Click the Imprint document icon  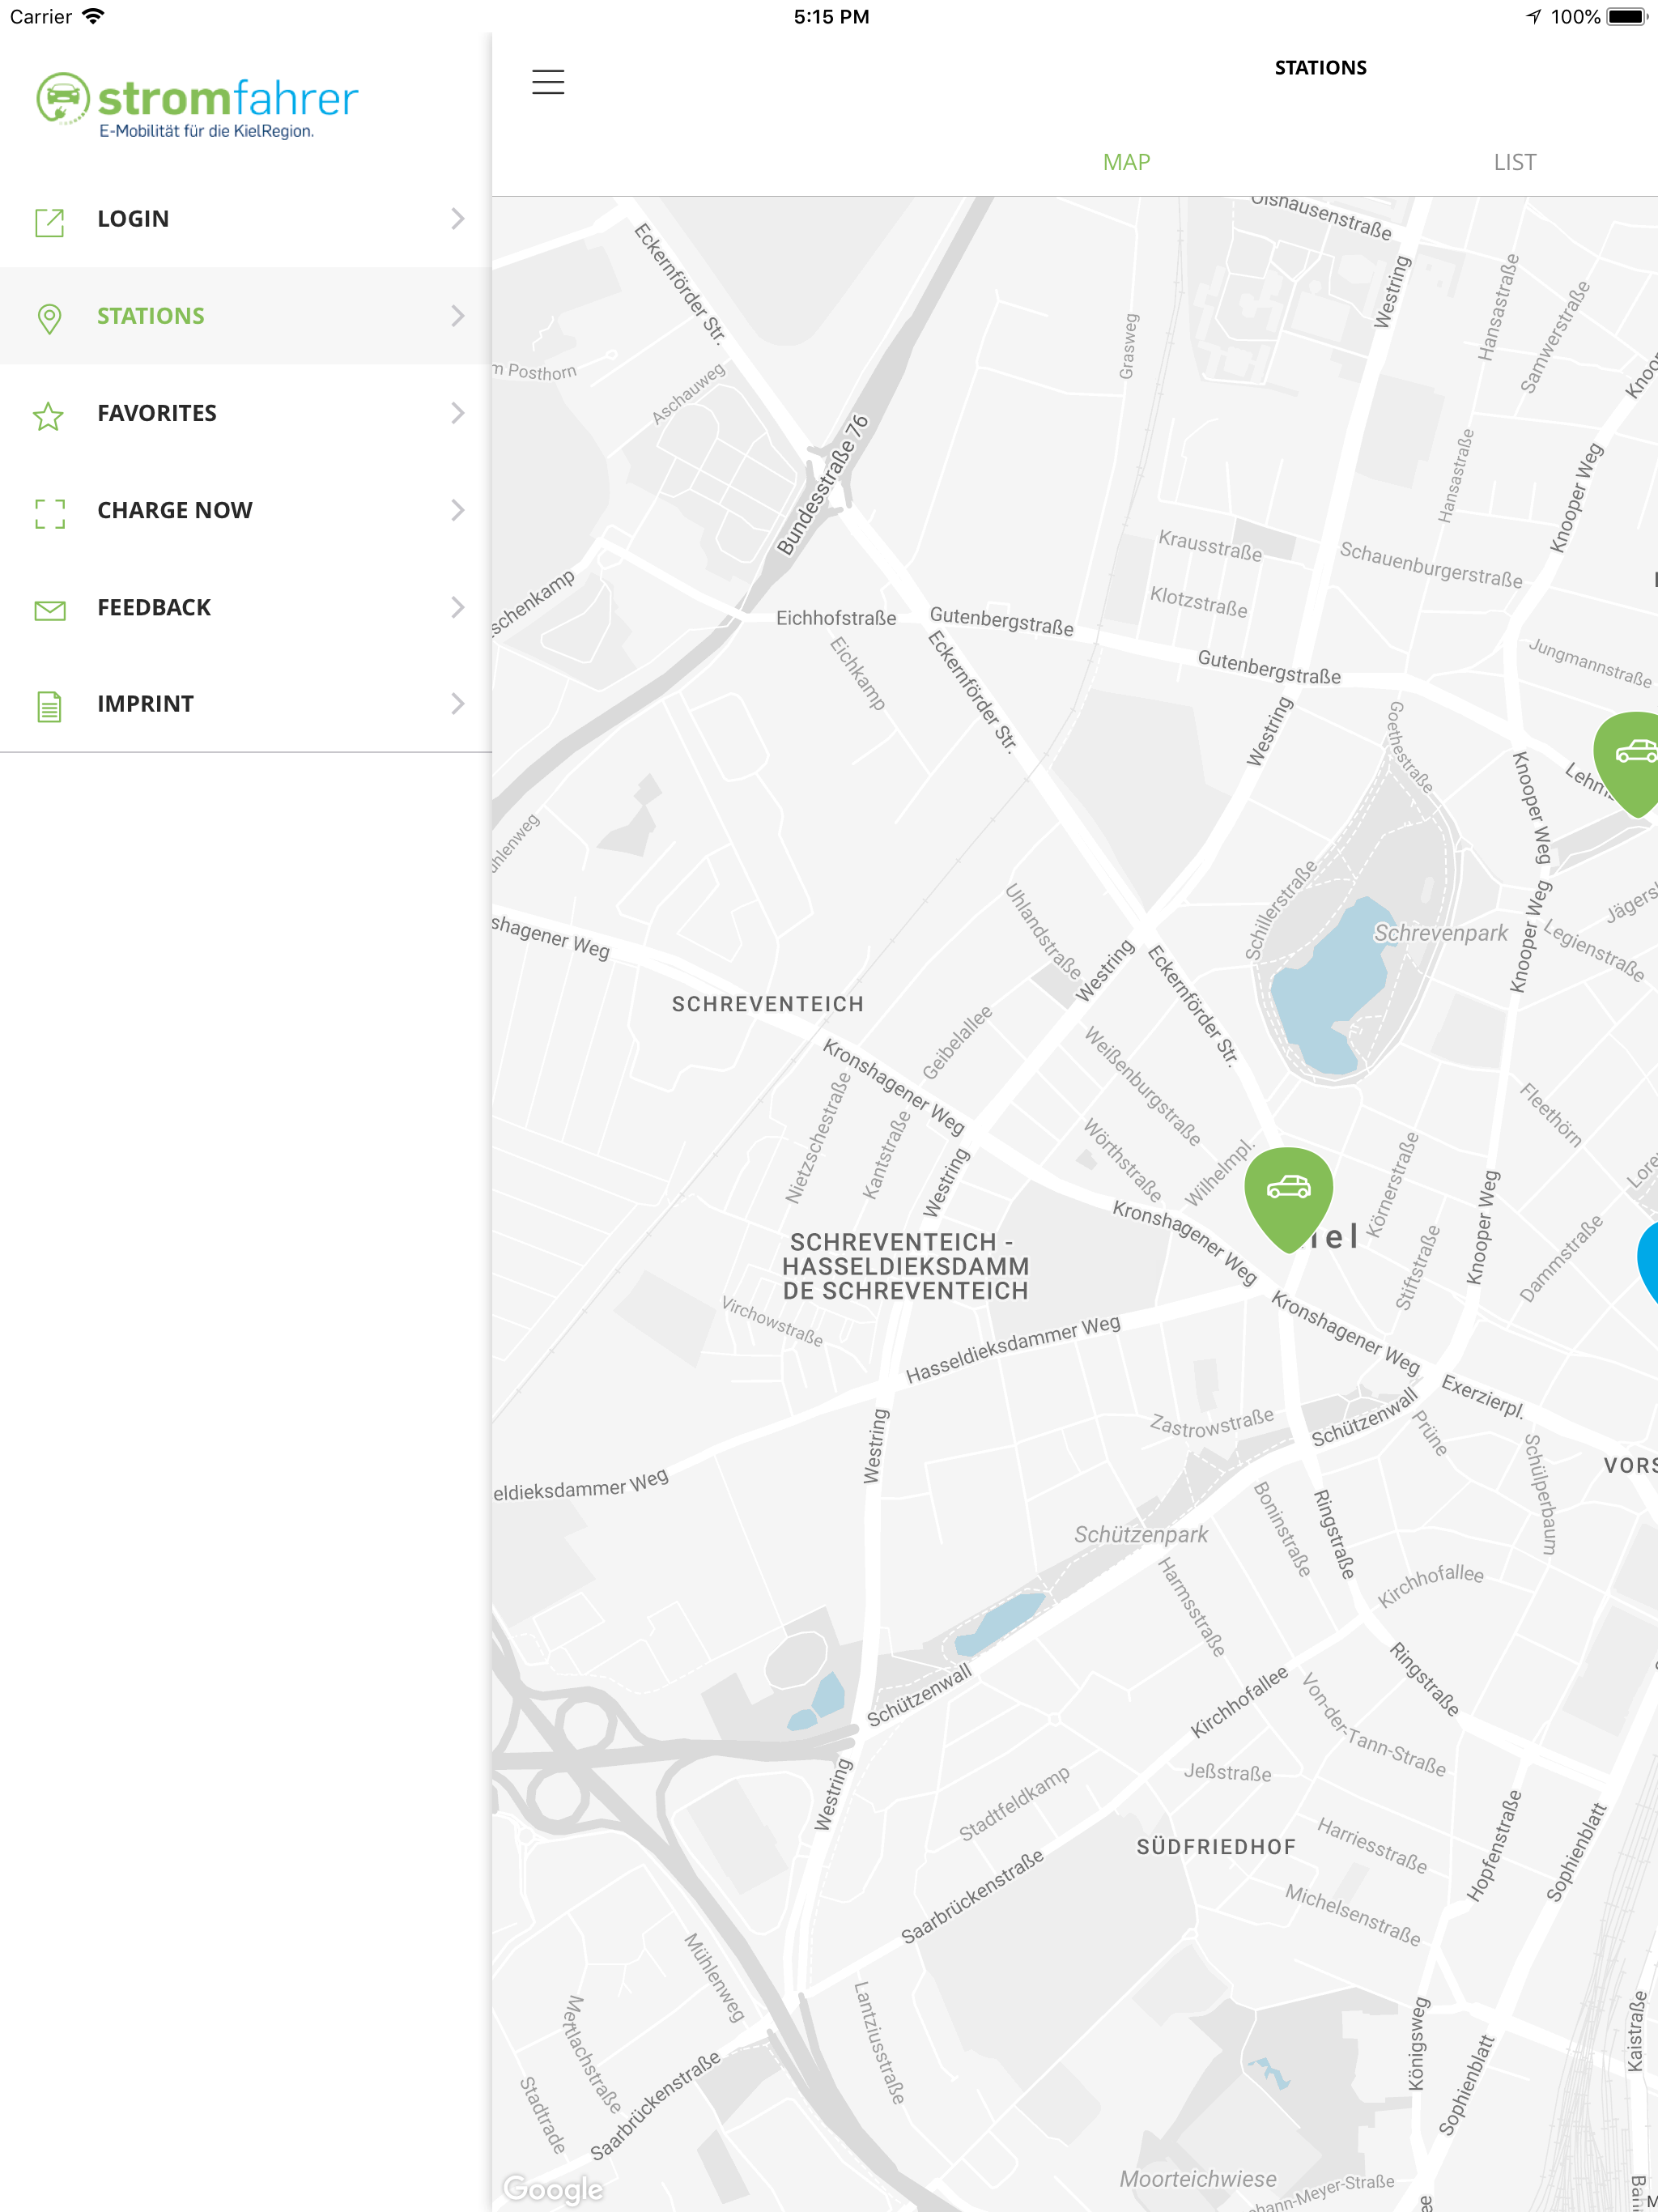coord(49,706)
